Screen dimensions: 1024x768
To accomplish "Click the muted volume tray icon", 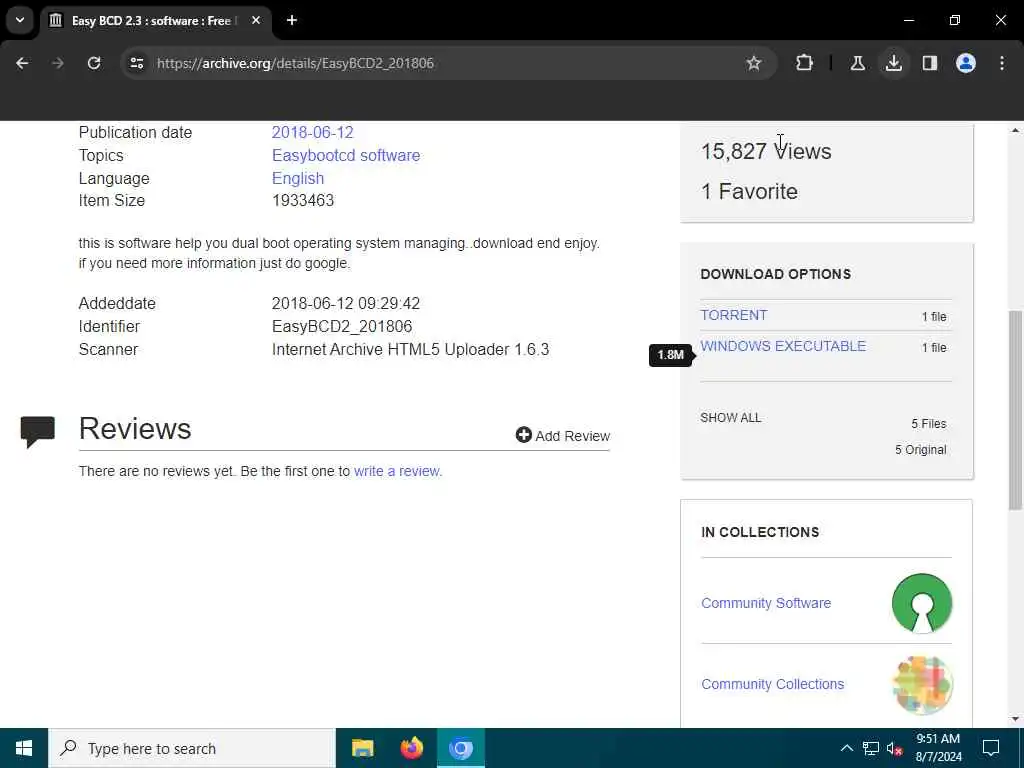I will (x=895, y=748).
